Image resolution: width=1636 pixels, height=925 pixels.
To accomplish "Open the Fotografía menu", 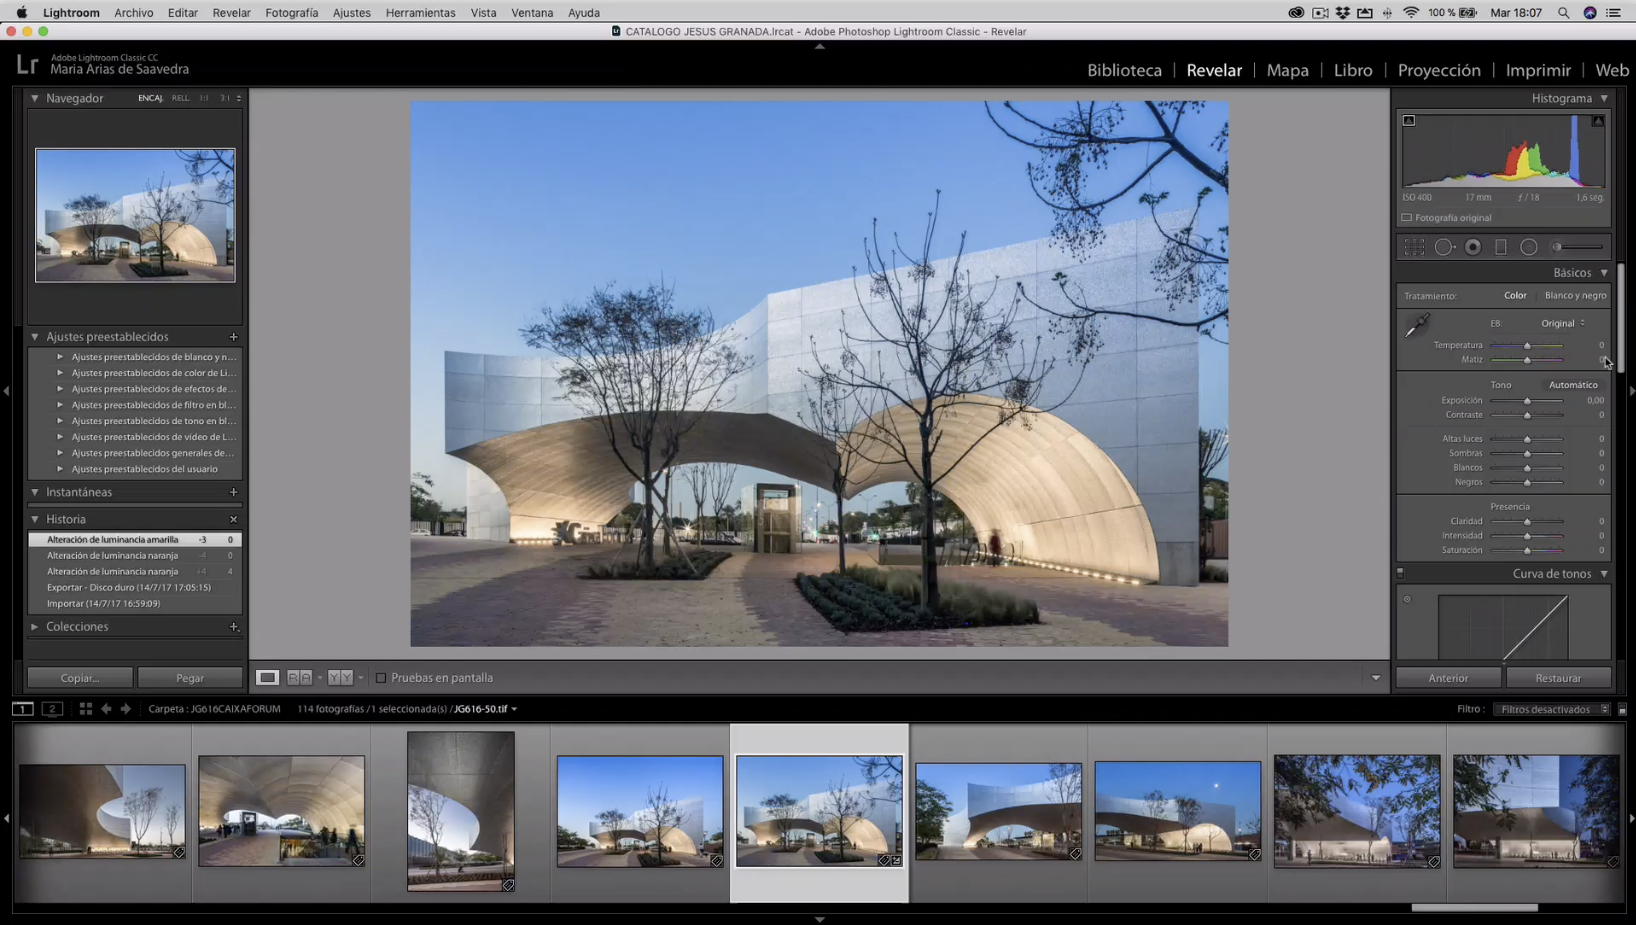I will tap(291, 13).
